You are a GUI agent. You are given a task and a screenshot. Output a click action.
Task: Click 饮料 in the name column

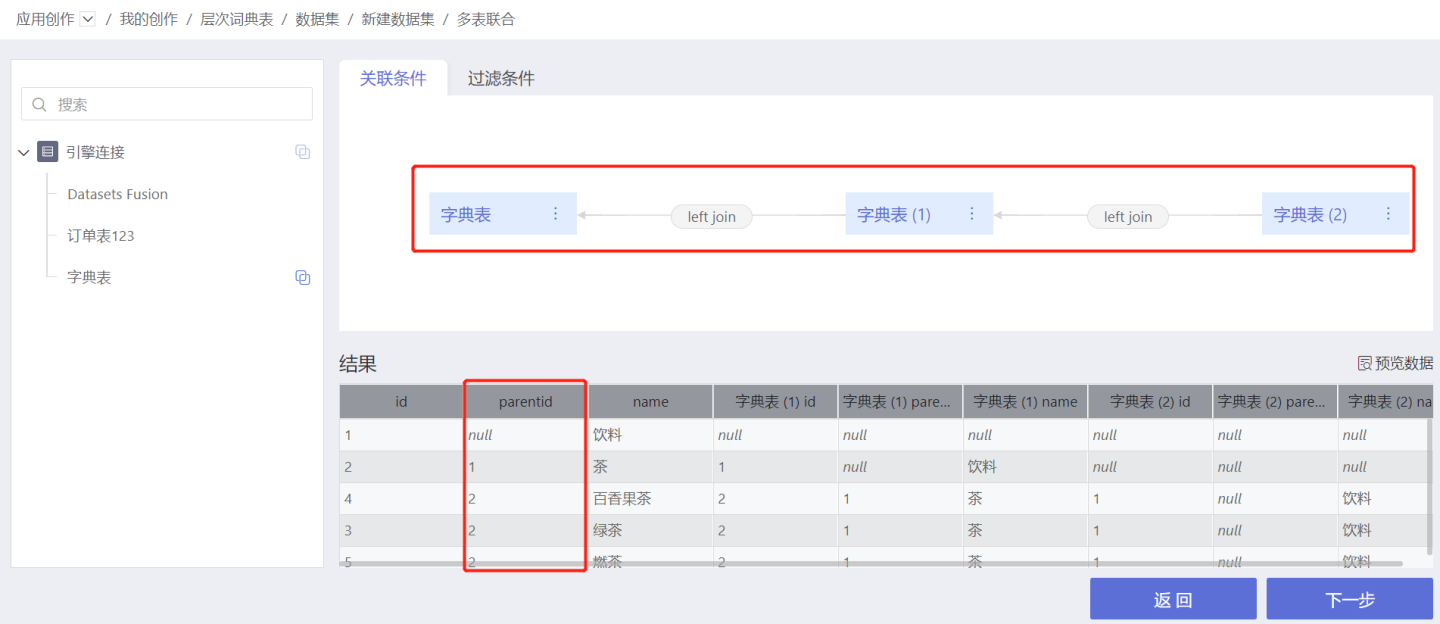pos(650,435)
